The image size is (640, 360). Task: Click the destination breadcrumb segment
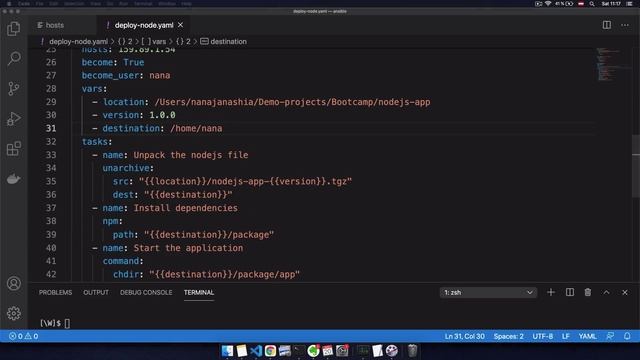click(228, 42)
